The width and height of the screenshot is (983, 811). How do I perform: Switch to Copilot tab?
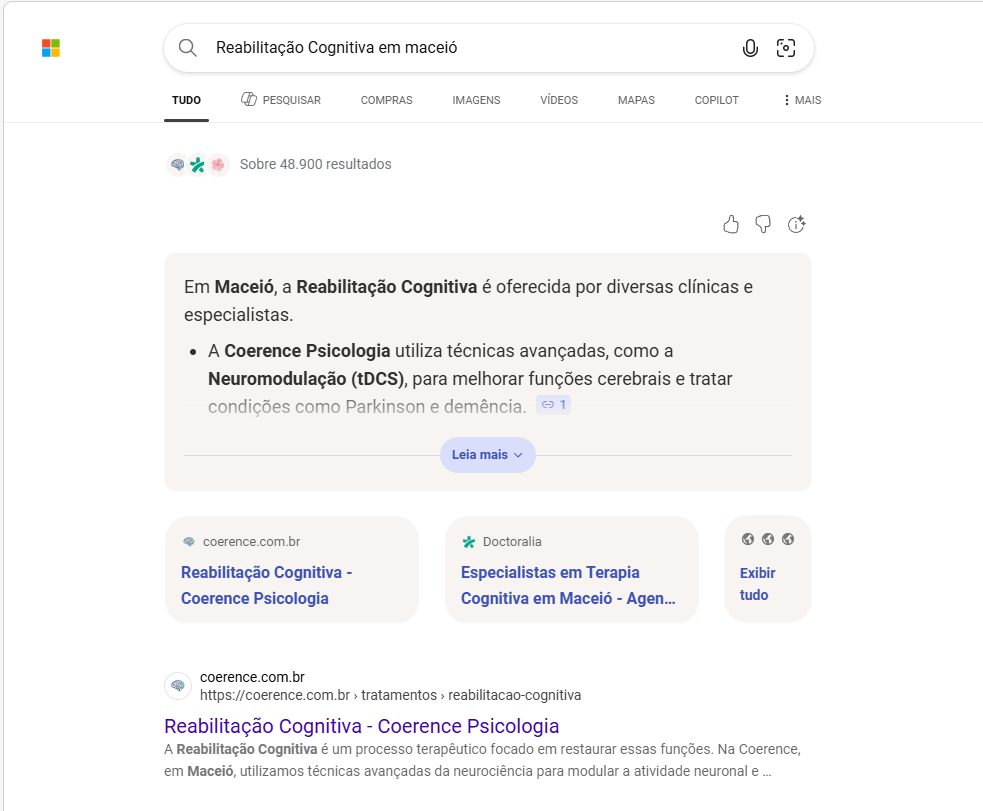(717, 100)
